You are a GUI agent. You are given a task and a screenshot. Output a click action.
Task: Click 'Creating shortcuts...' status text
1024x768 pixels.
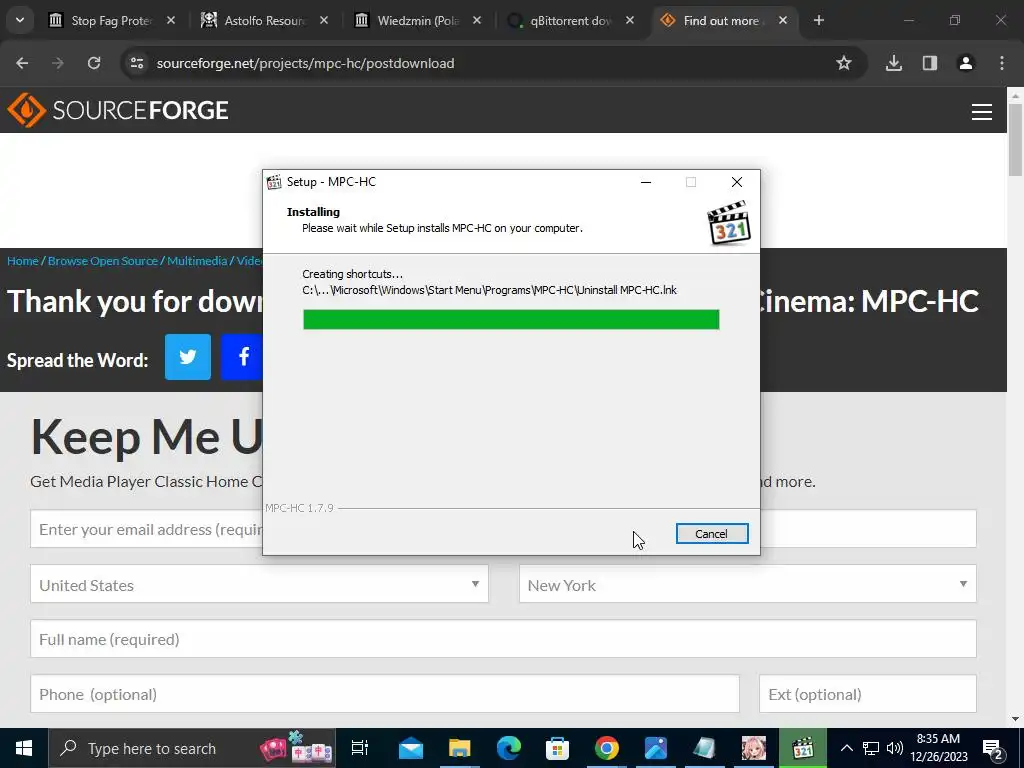(353, 274)
